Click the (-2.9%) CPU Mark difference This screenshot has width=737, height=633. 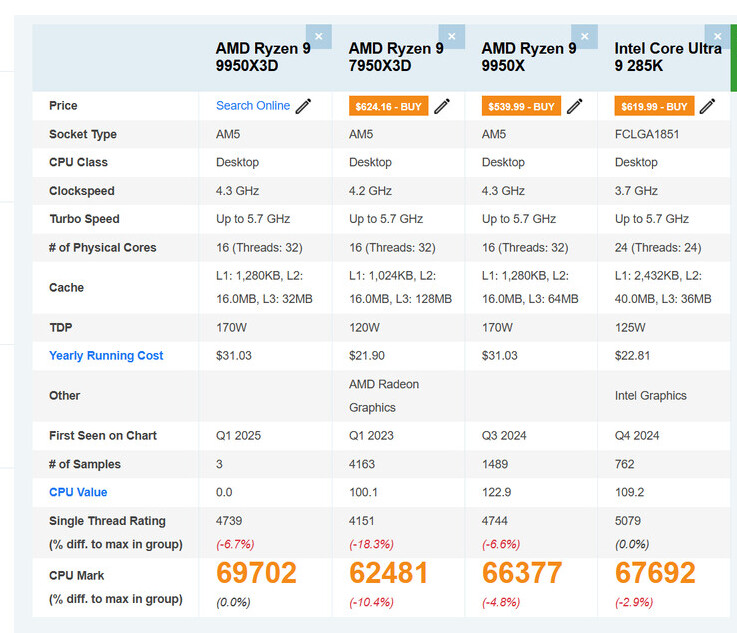[x=634, y=602]
